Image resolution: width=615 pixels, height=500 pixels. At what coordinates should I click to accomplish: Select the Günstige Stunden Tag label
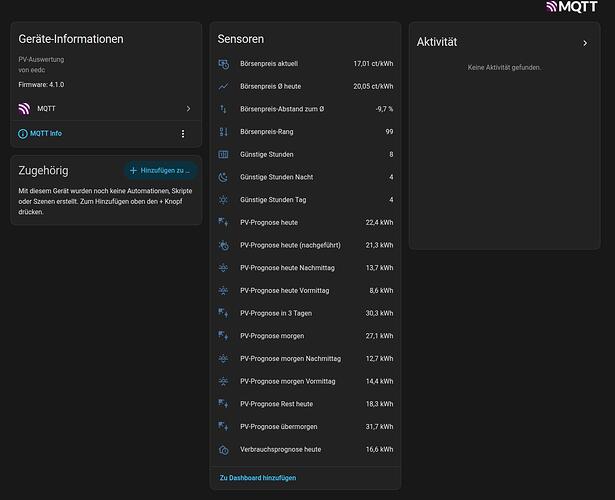tap(273, 200)
